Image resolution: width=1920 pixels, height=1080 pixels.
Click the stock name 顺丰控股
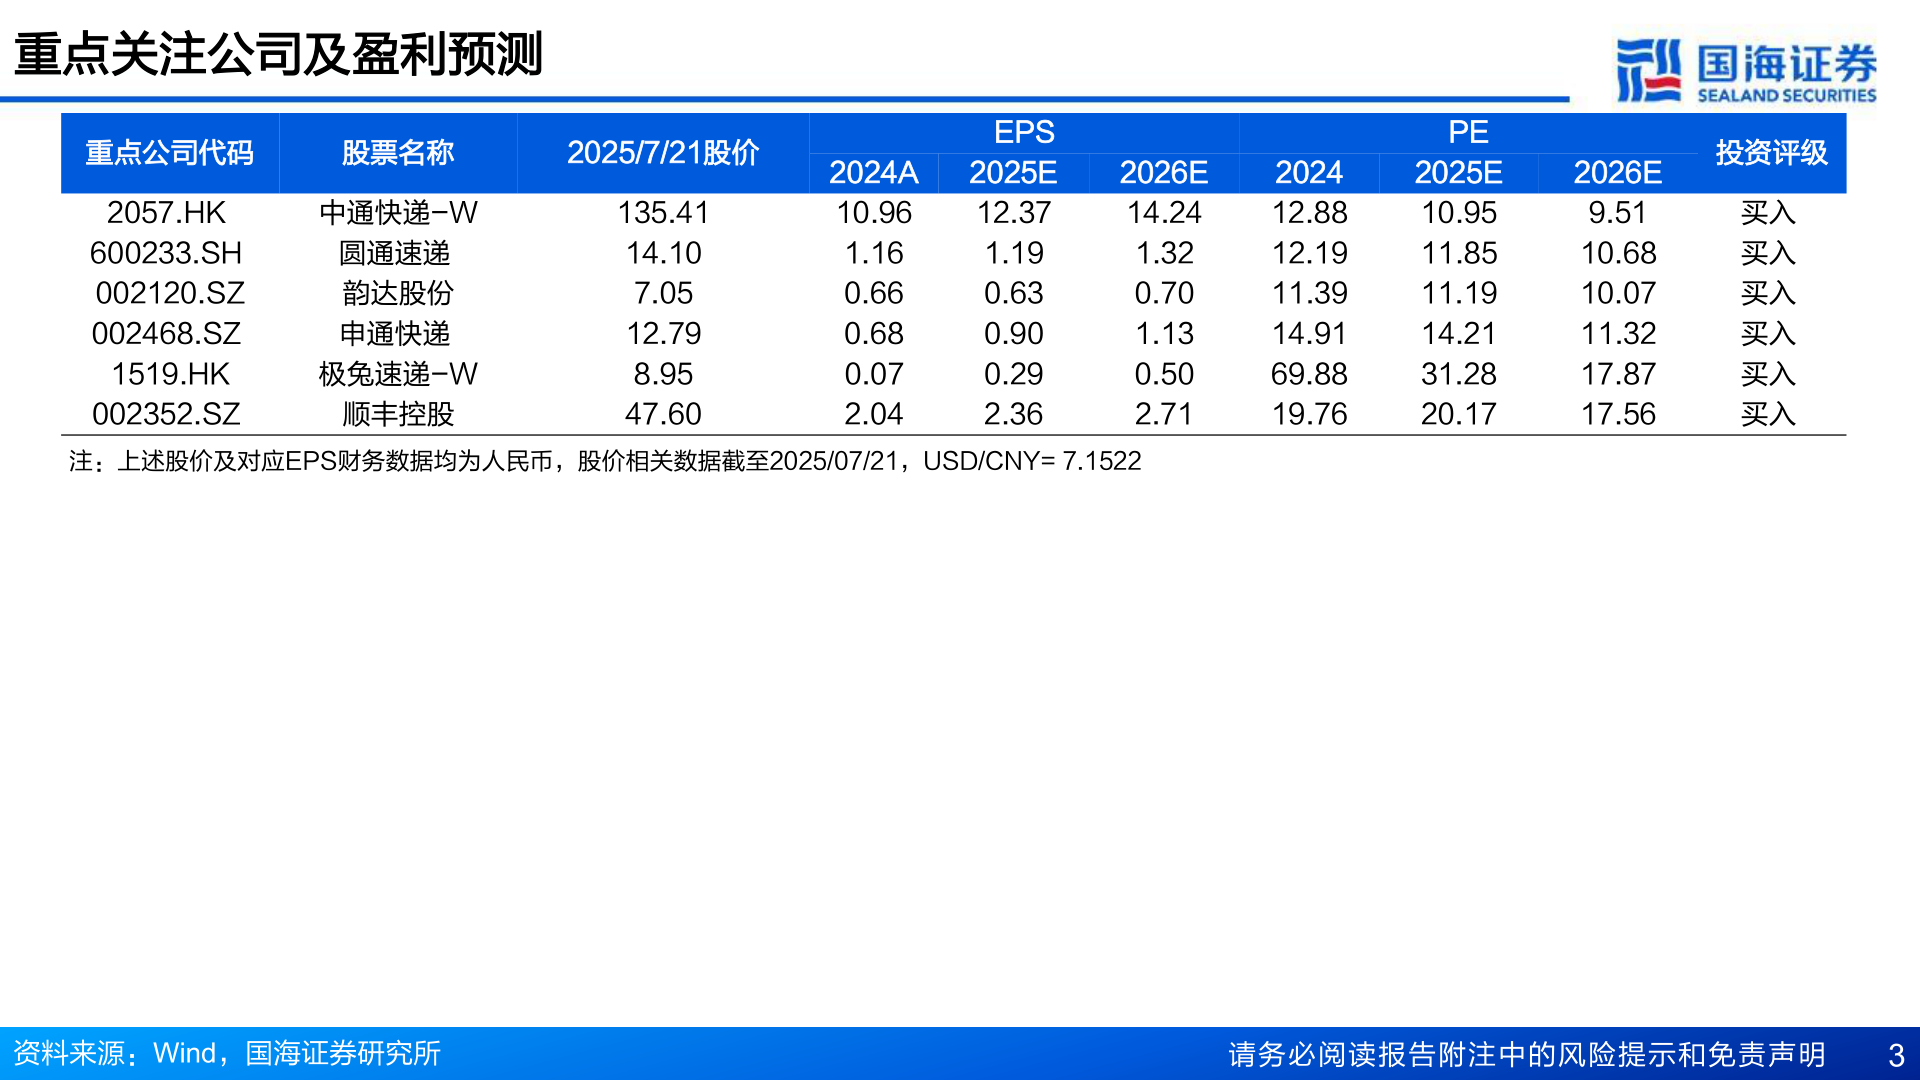(397, 412)
